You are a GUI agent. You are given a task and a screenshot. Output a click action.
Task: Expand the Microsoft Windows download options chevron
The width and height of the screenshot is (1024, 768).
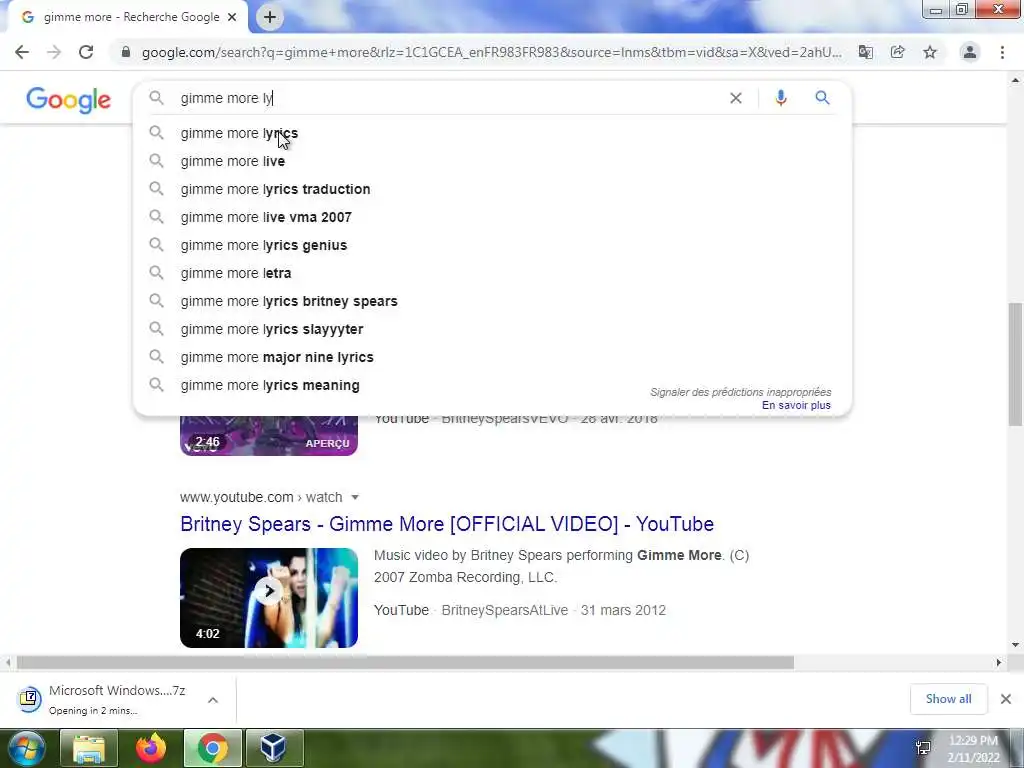[x=213, y=700]
